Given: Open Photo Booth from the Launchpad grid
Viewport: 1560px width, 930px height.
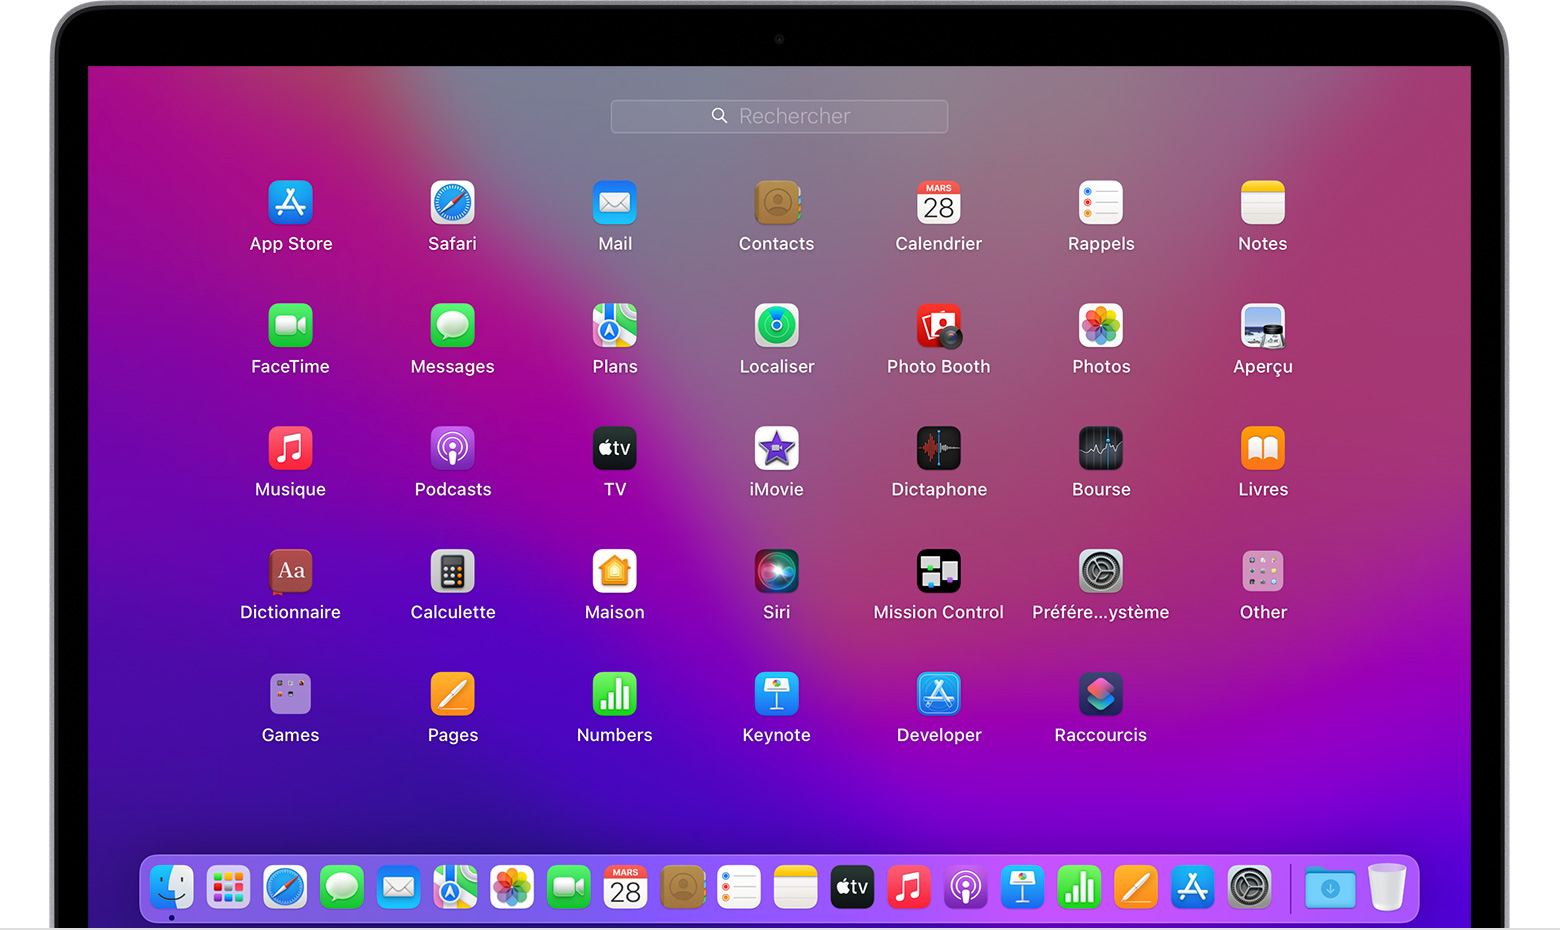Looking at the screenshot, I should tap(938, 326).
